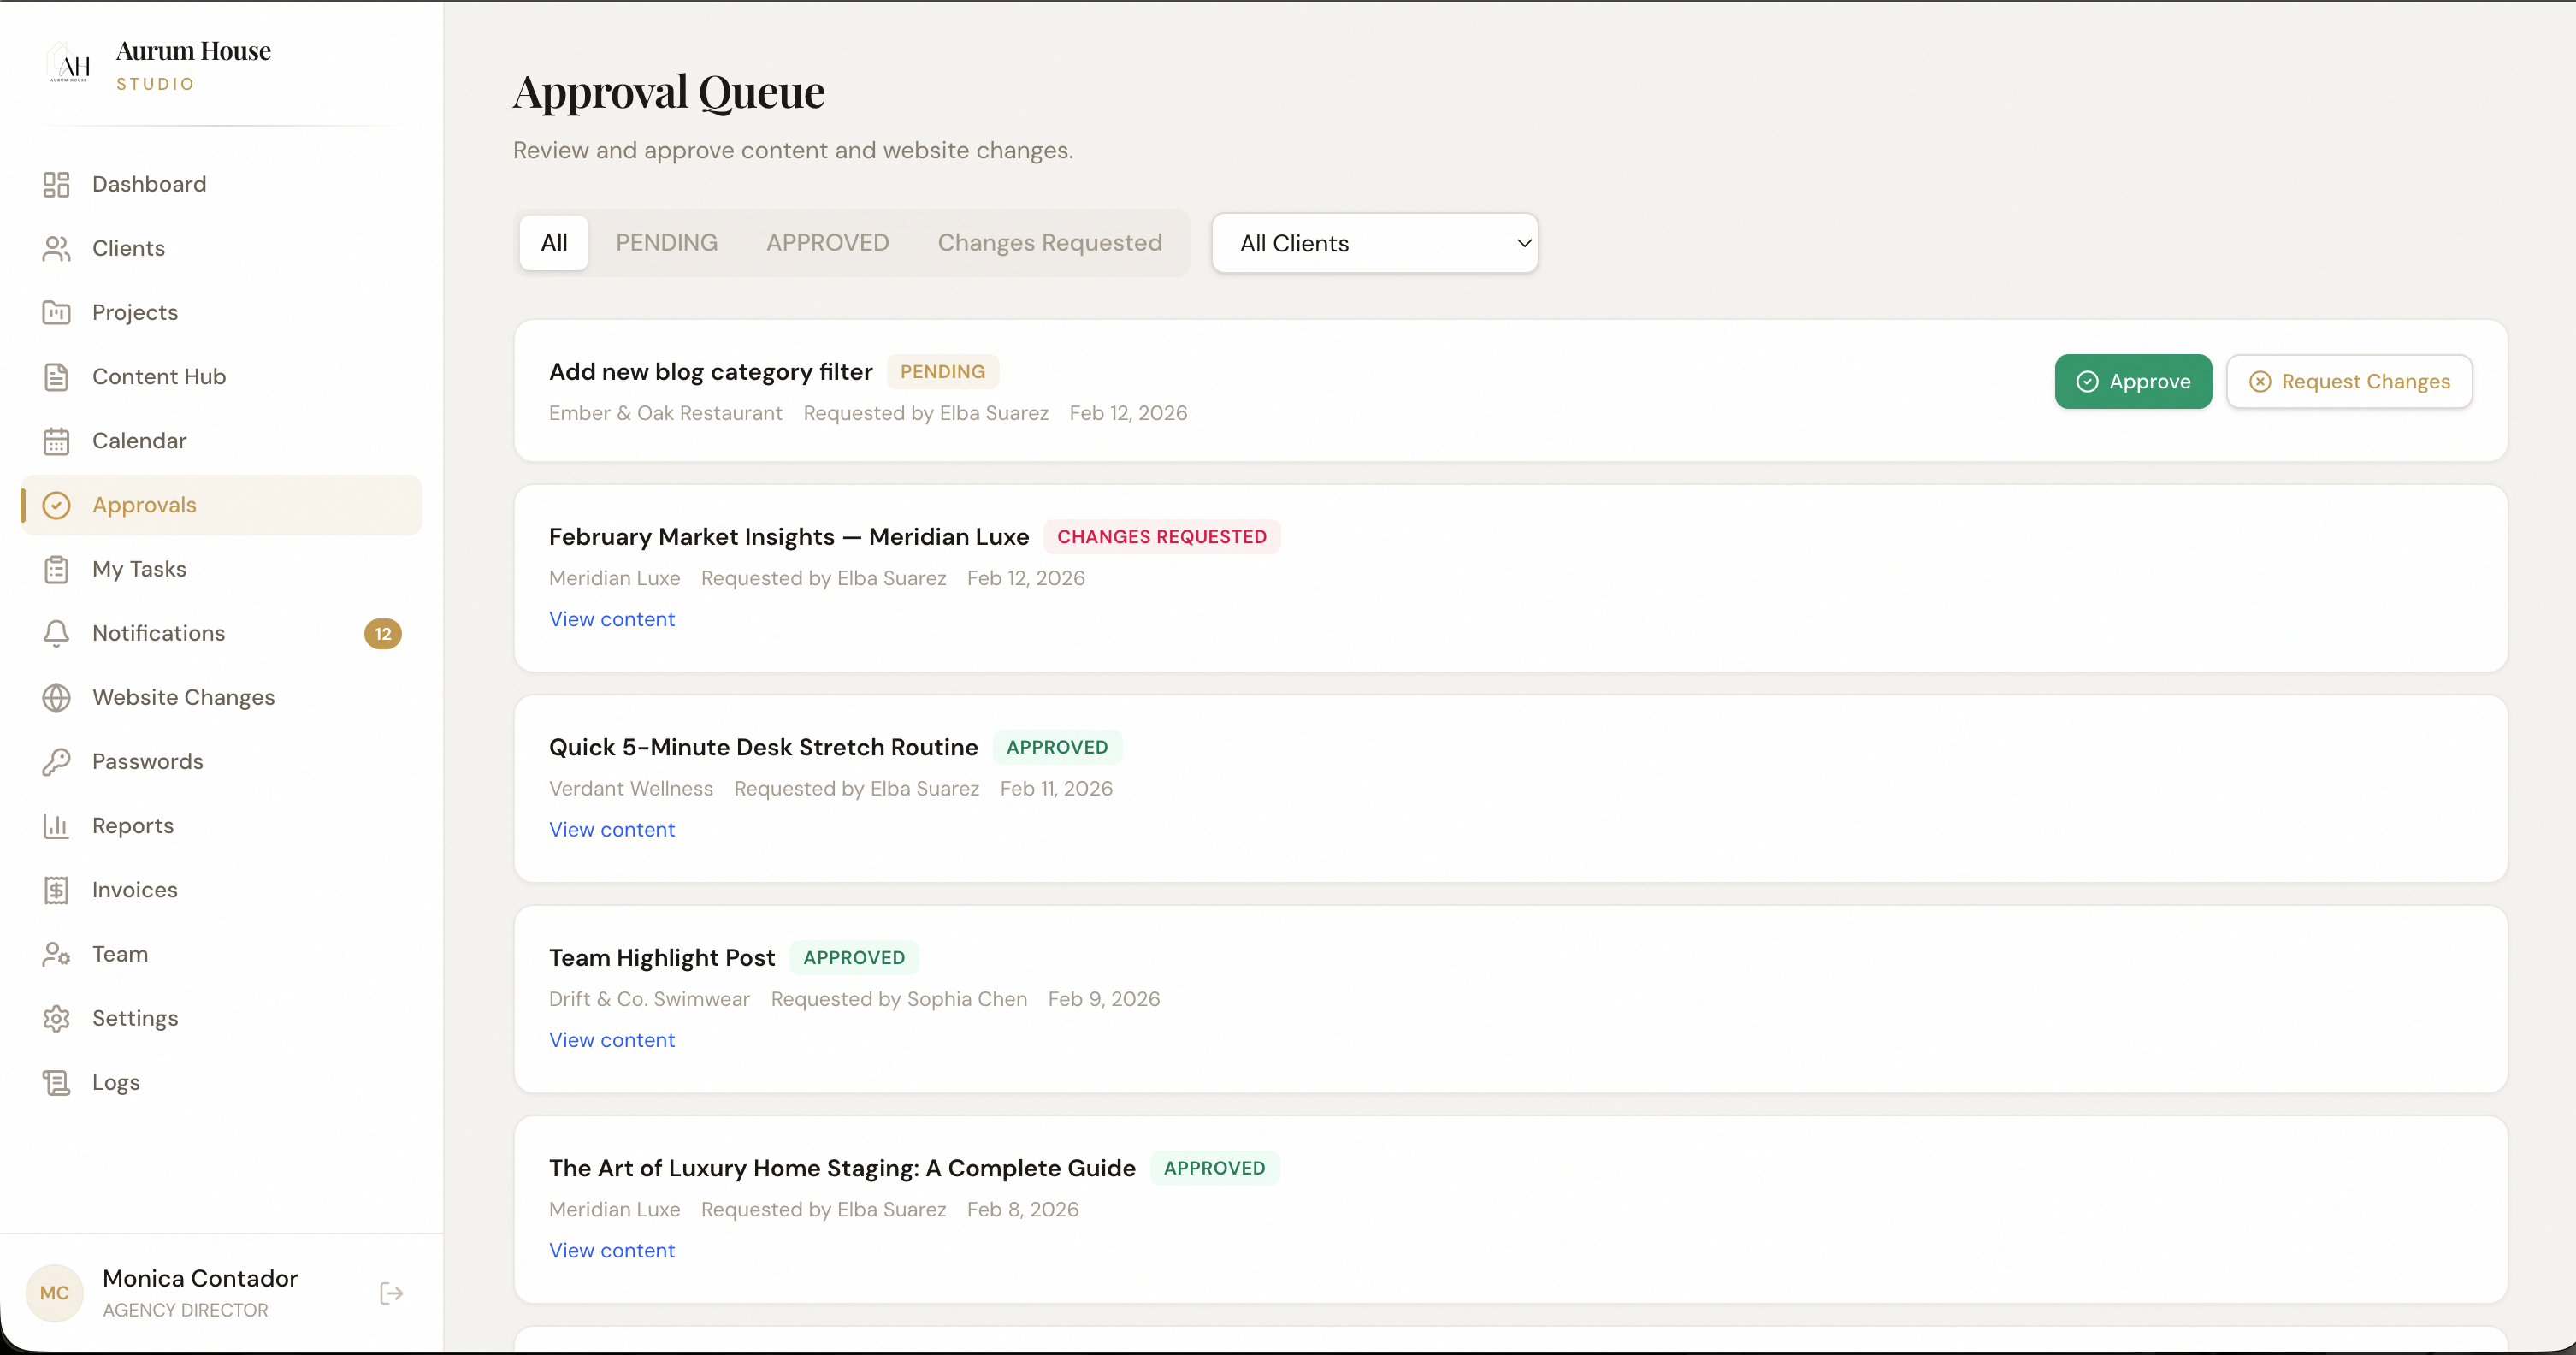The height and width of the screenshot is (1355, 2576).
Task: Click the Invoices icon
Action: 57,889
